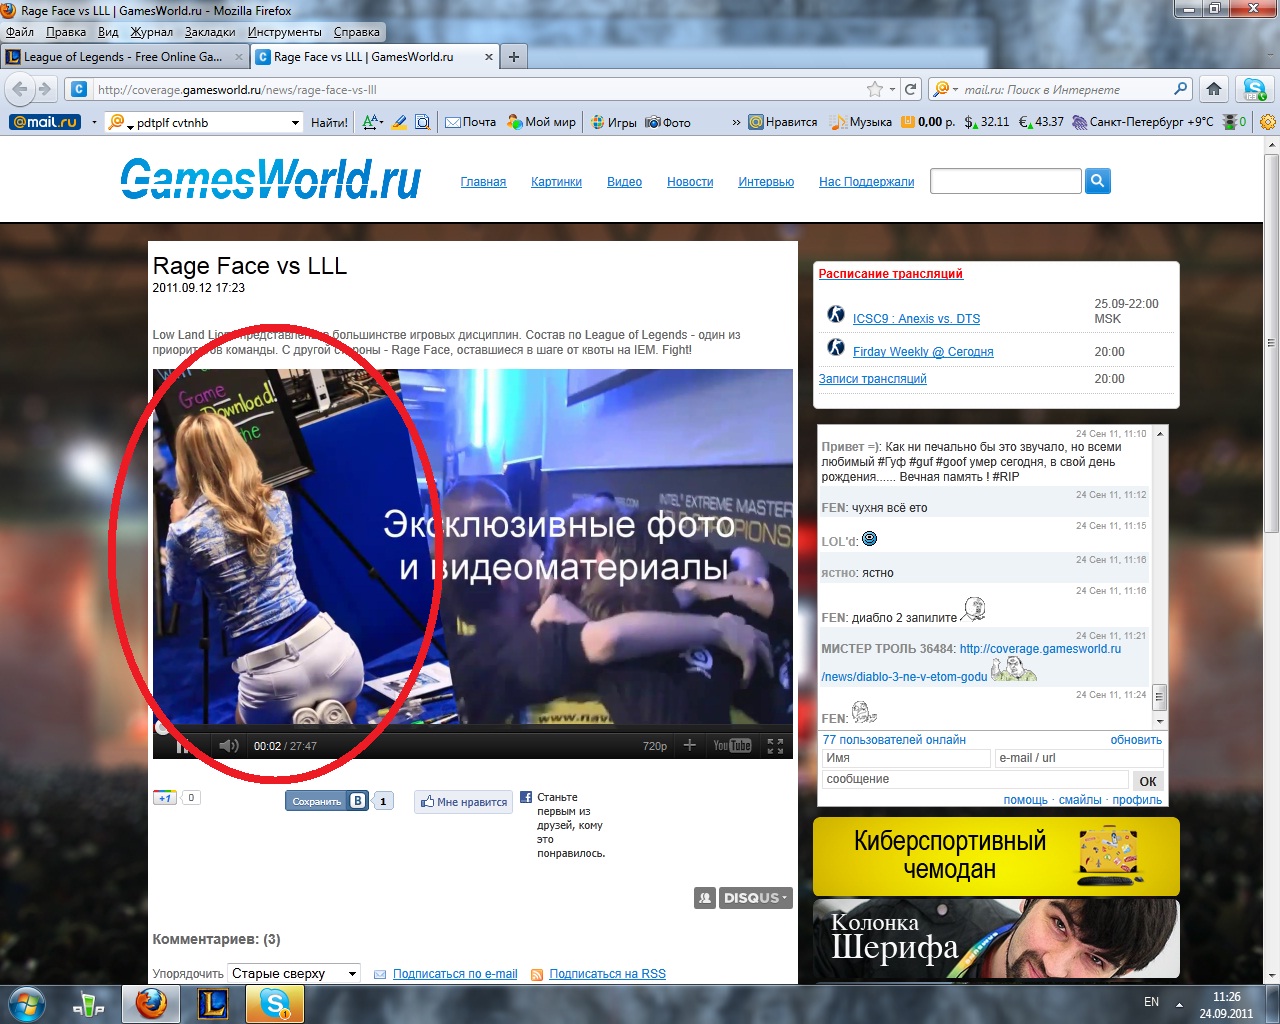Screen dimensions: 1280x1024
Task: Click the Firefox forward arrow button
Action: pyautogui.click(x=44, y=89)
